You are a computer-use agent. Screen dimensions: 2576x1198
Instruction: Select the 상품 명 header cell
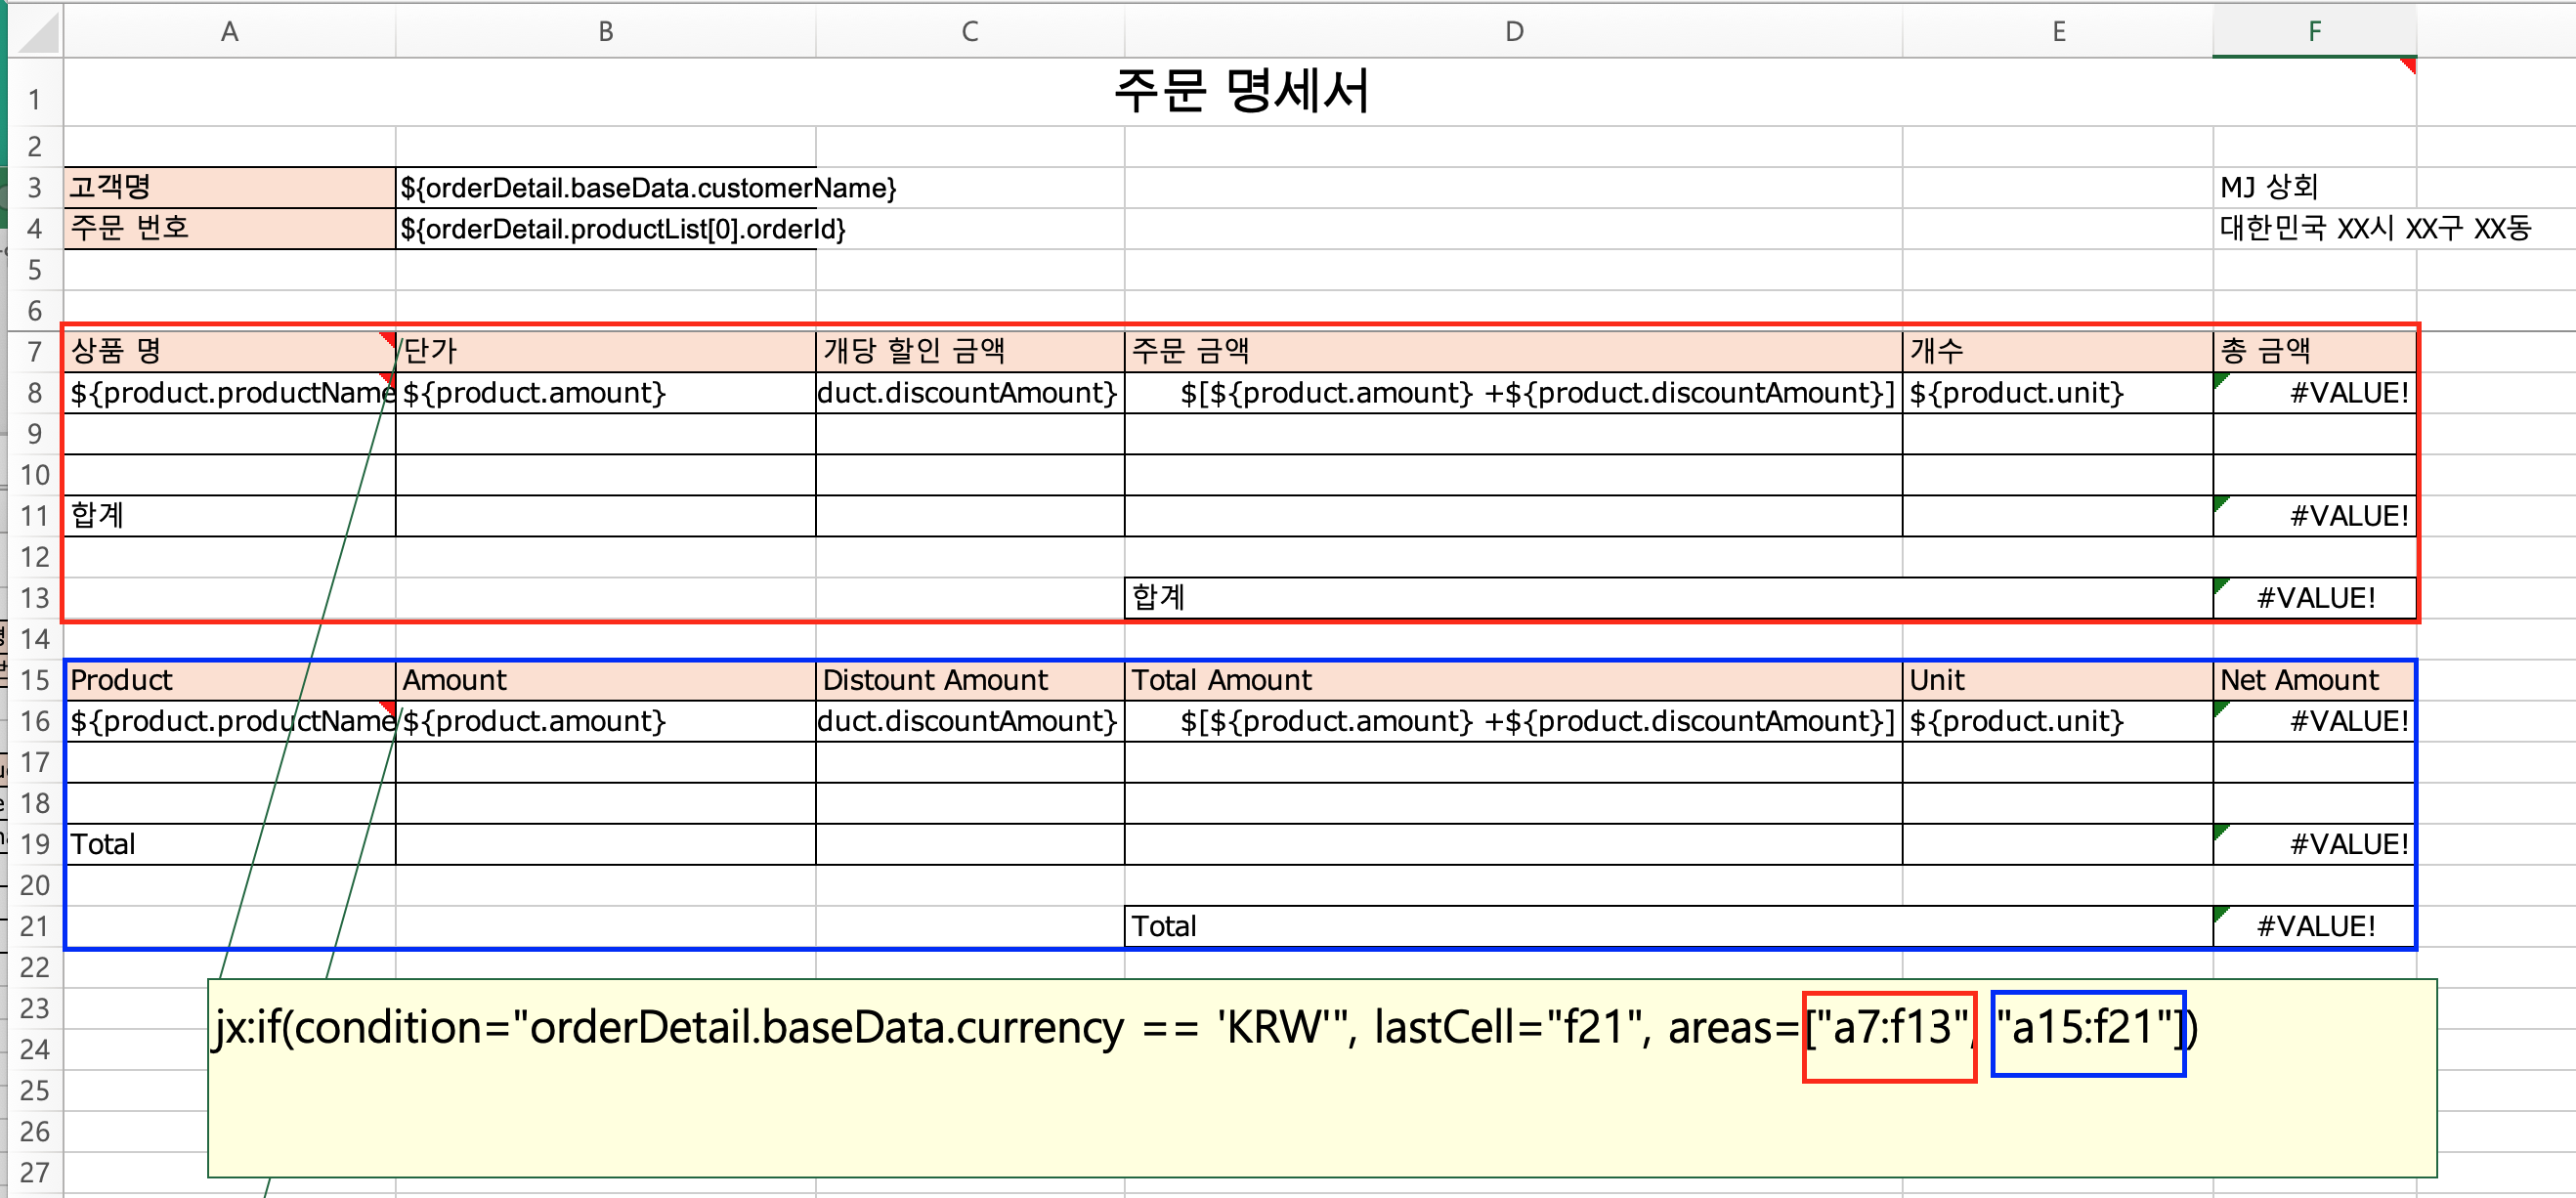tap(230, 351)
